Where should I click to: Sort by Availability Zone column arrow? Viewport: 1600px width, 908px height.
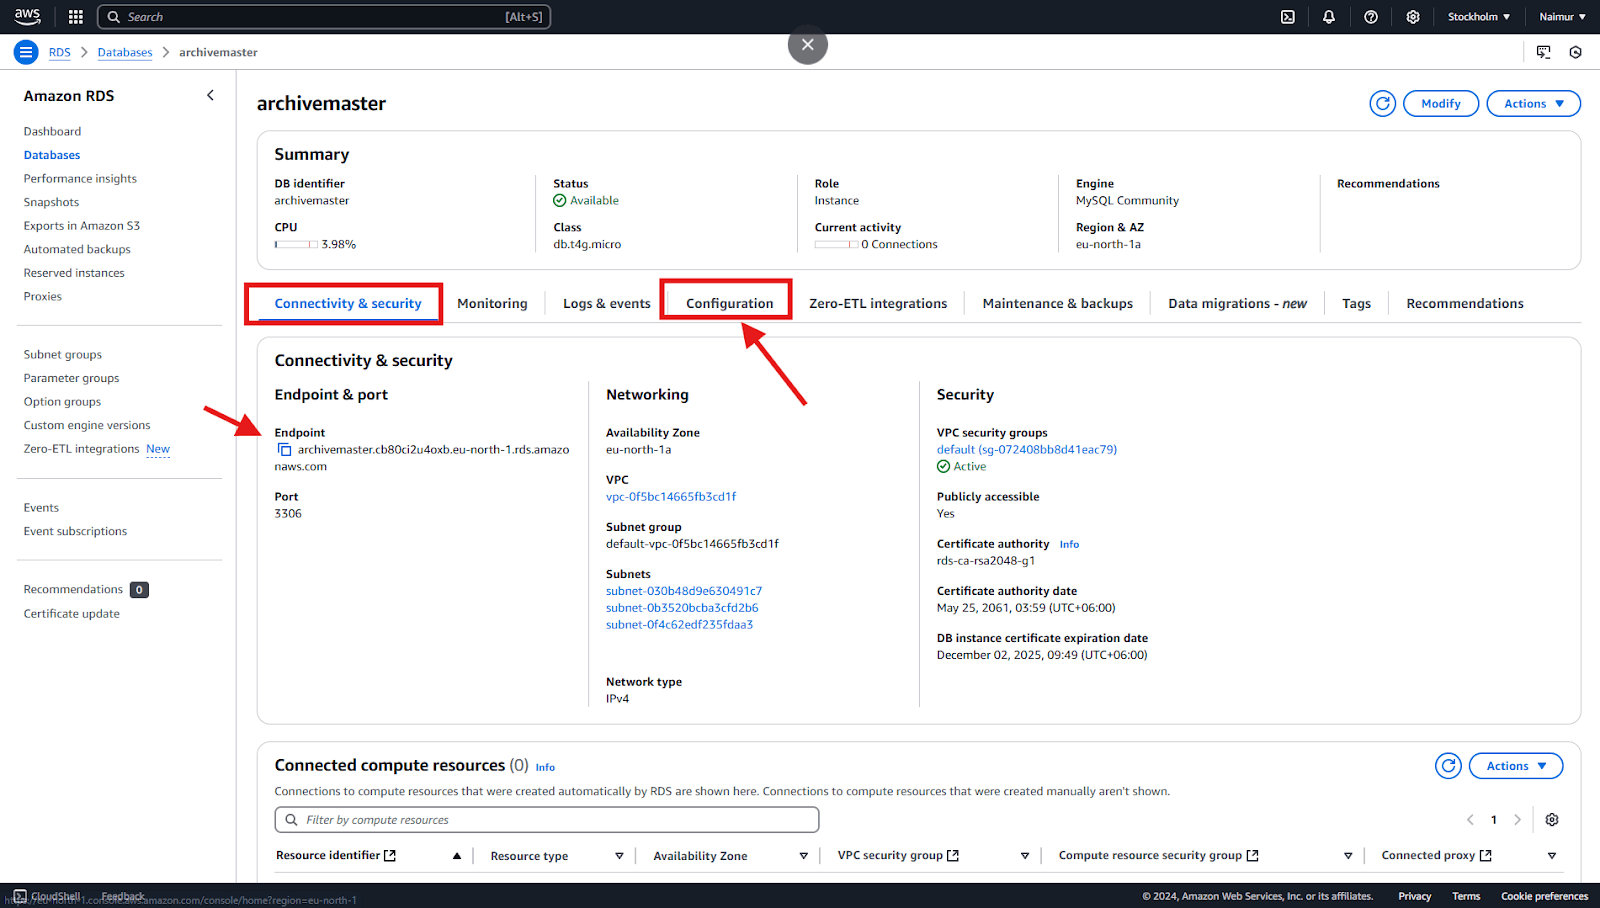803,856
